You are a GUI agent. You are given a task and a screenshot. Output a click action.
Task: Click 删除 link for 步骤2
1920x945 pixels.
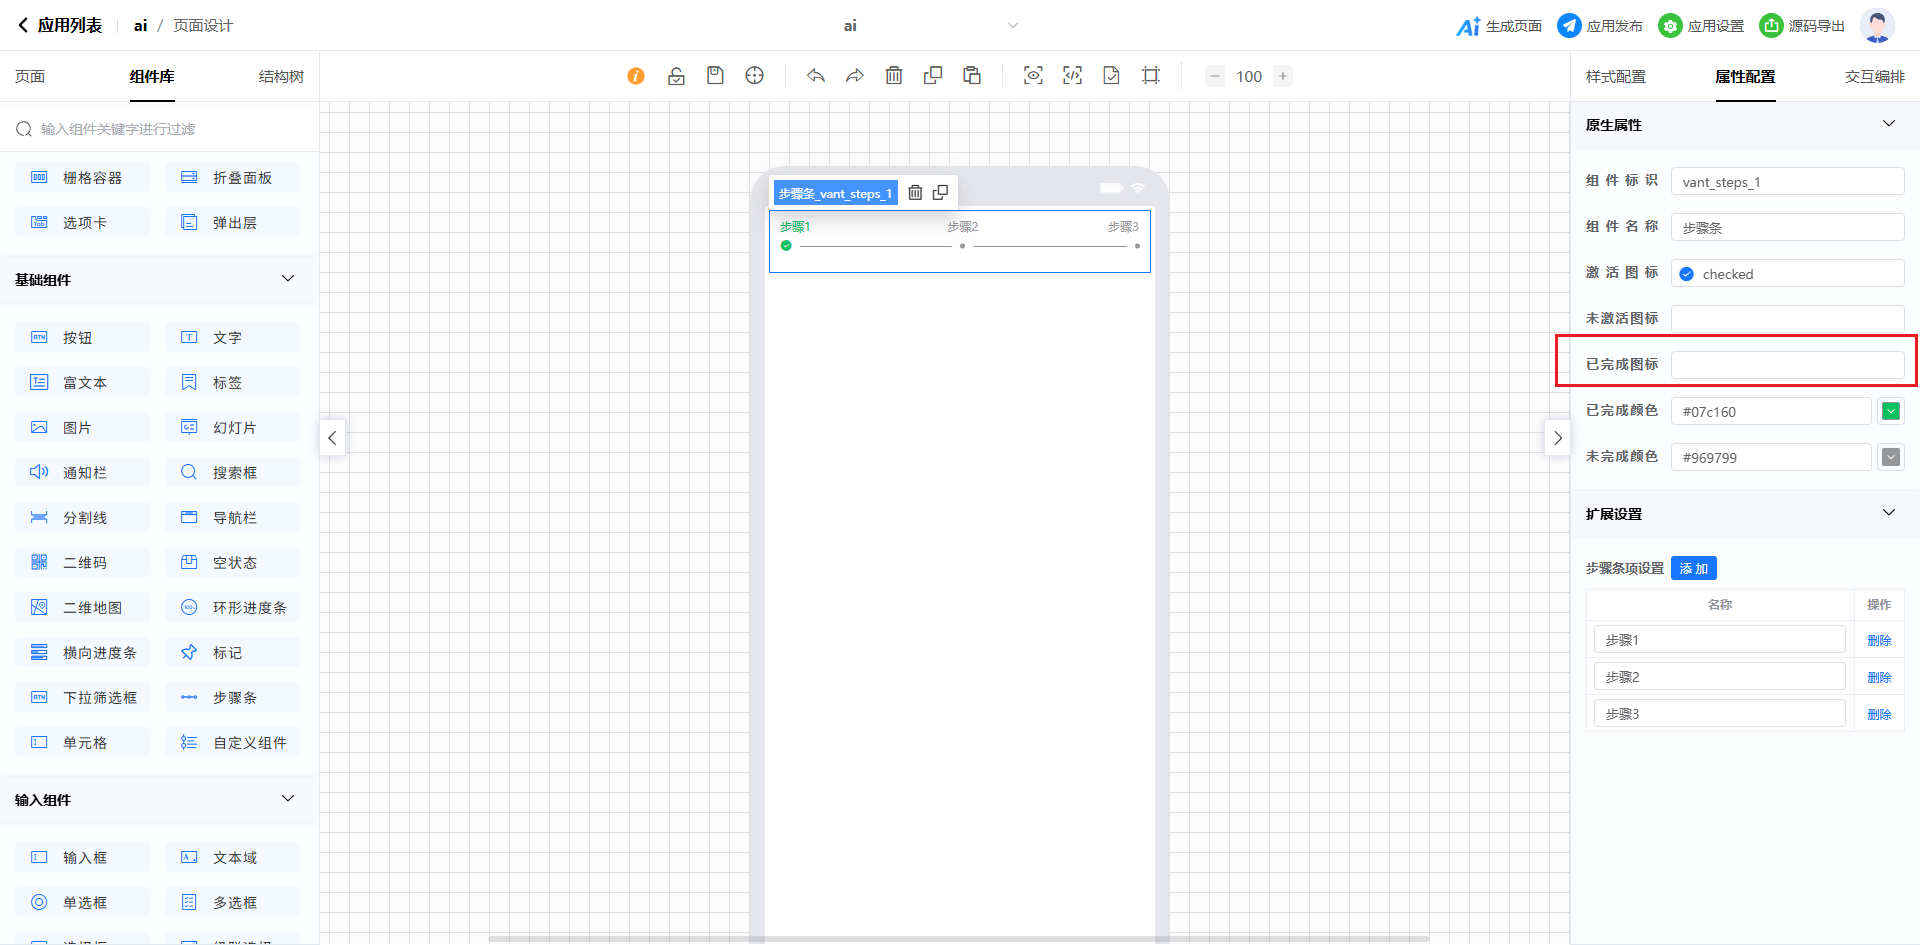coord(1879,677)
